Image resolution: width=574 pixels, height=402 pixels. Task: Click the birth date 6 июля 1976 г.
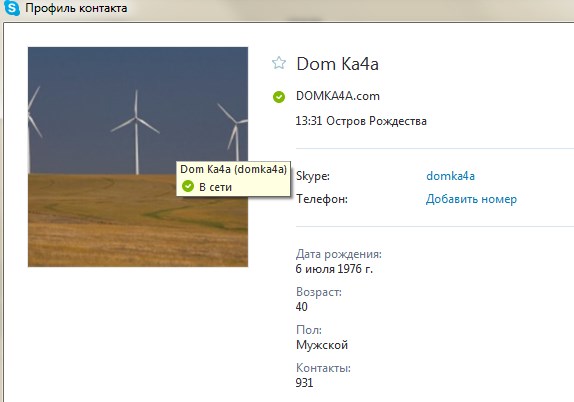coord(334,269)
